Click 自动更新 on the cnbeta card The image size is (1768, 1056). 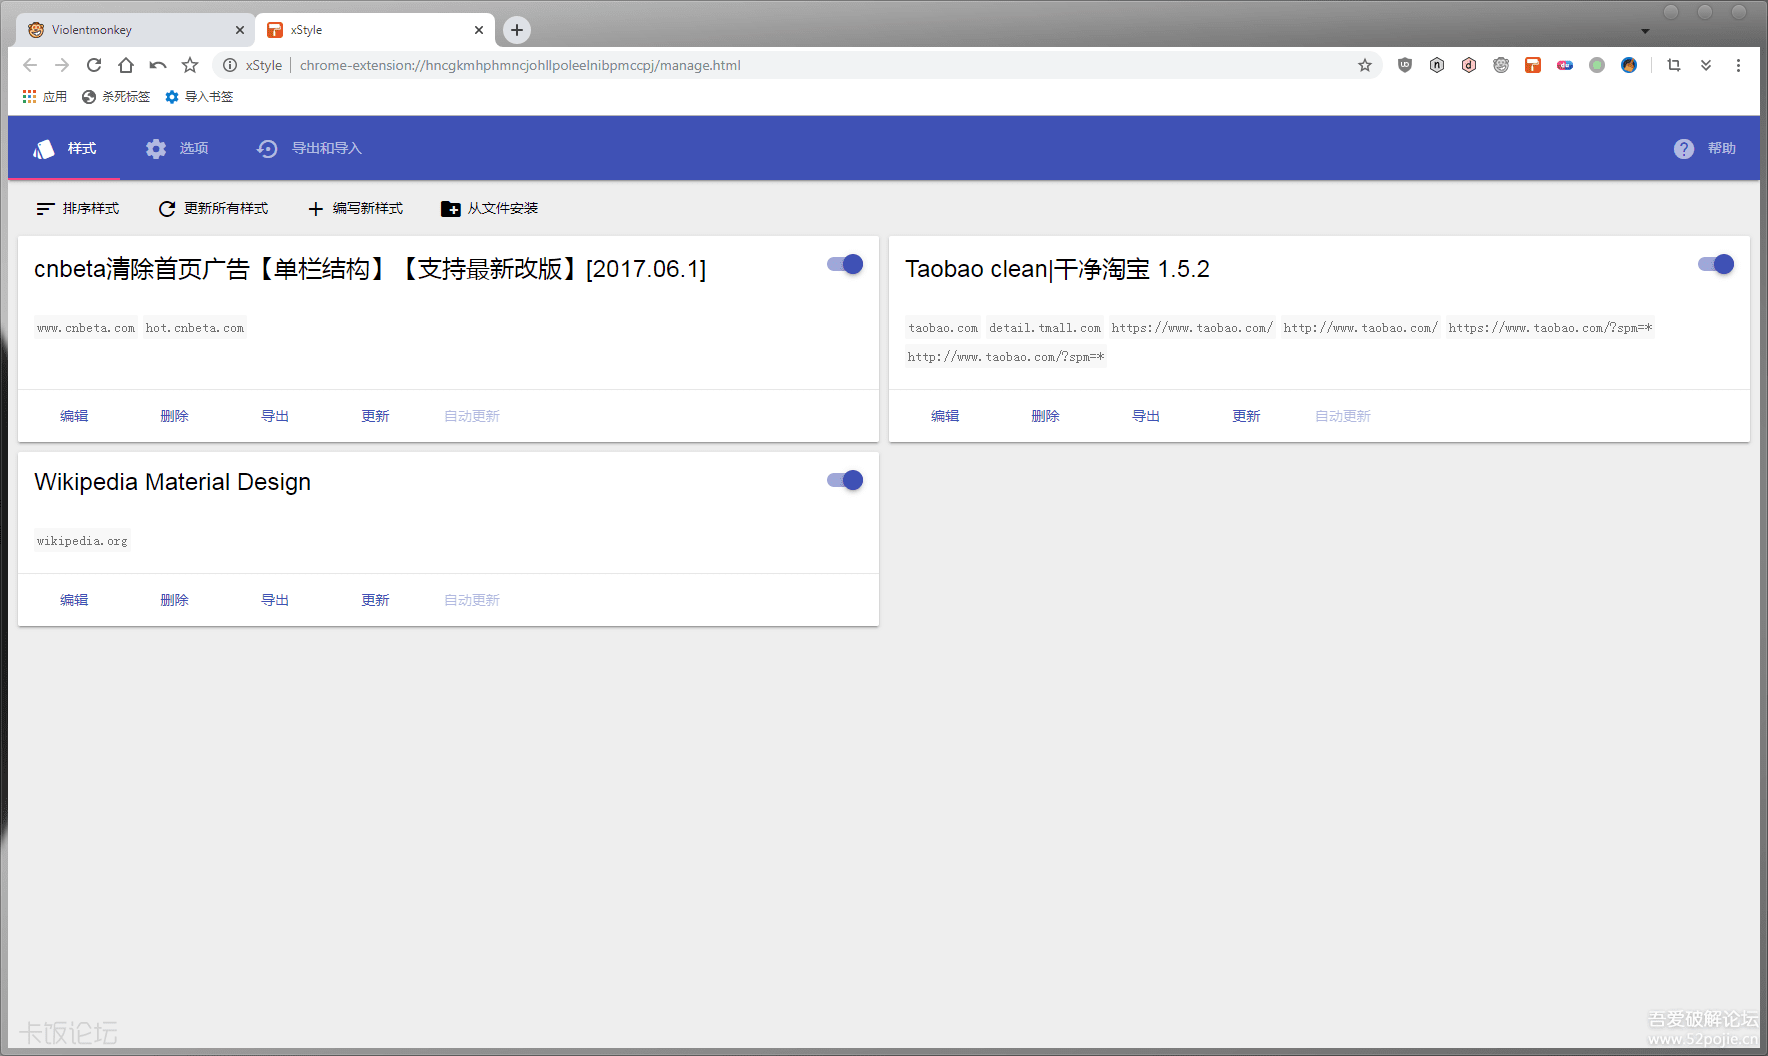tap(472, 416)
